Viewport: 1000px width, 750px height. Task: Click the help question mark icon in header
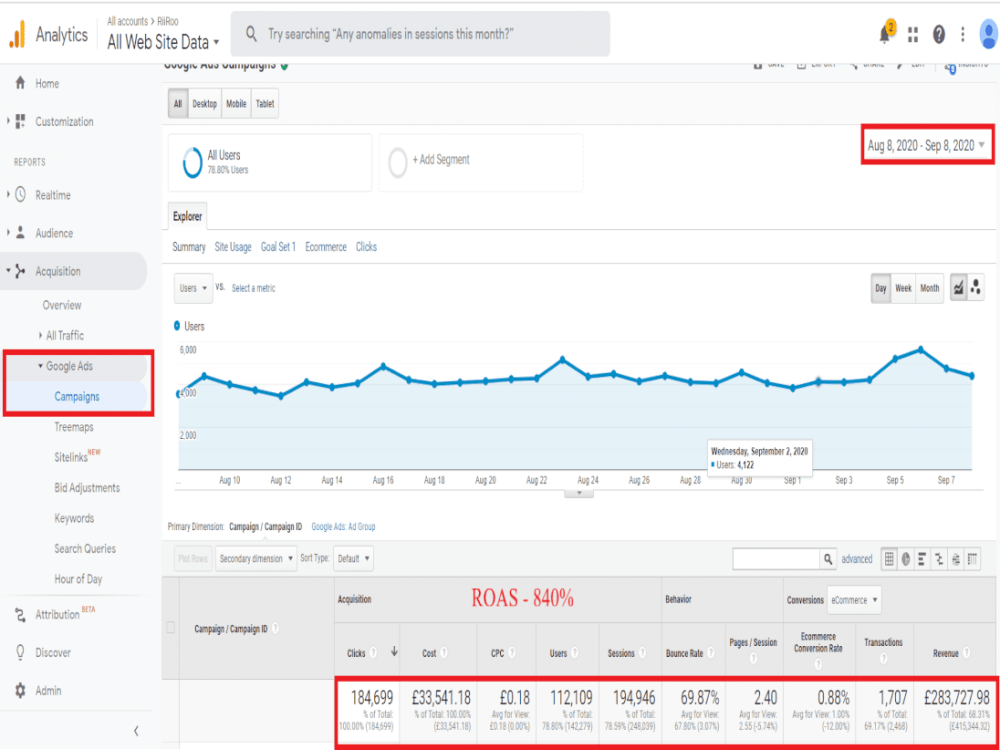point(938,34)
